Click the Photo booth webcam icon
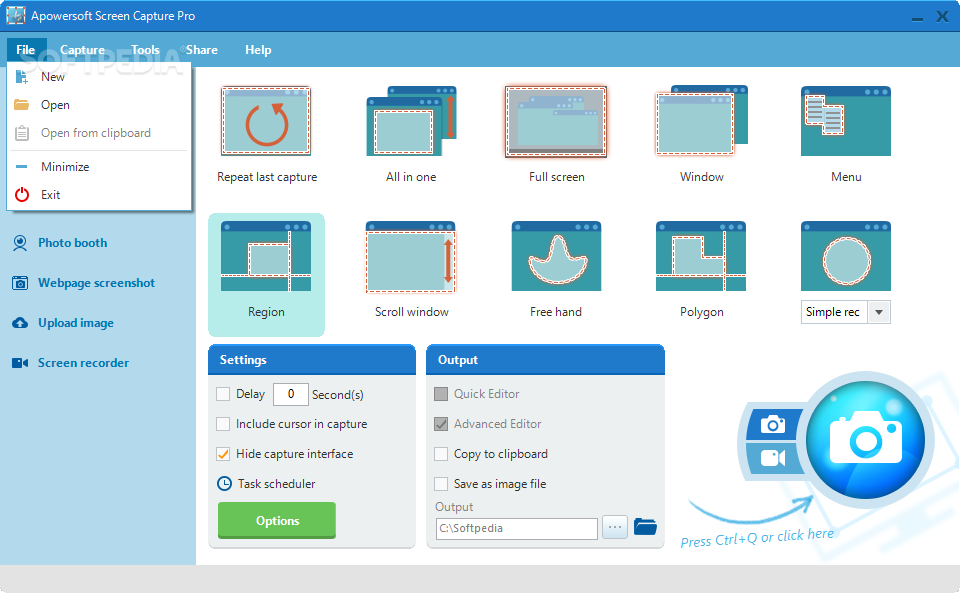The height and width of the screenshot is (593, 960). pyautogui.click(x=20, y=243)
